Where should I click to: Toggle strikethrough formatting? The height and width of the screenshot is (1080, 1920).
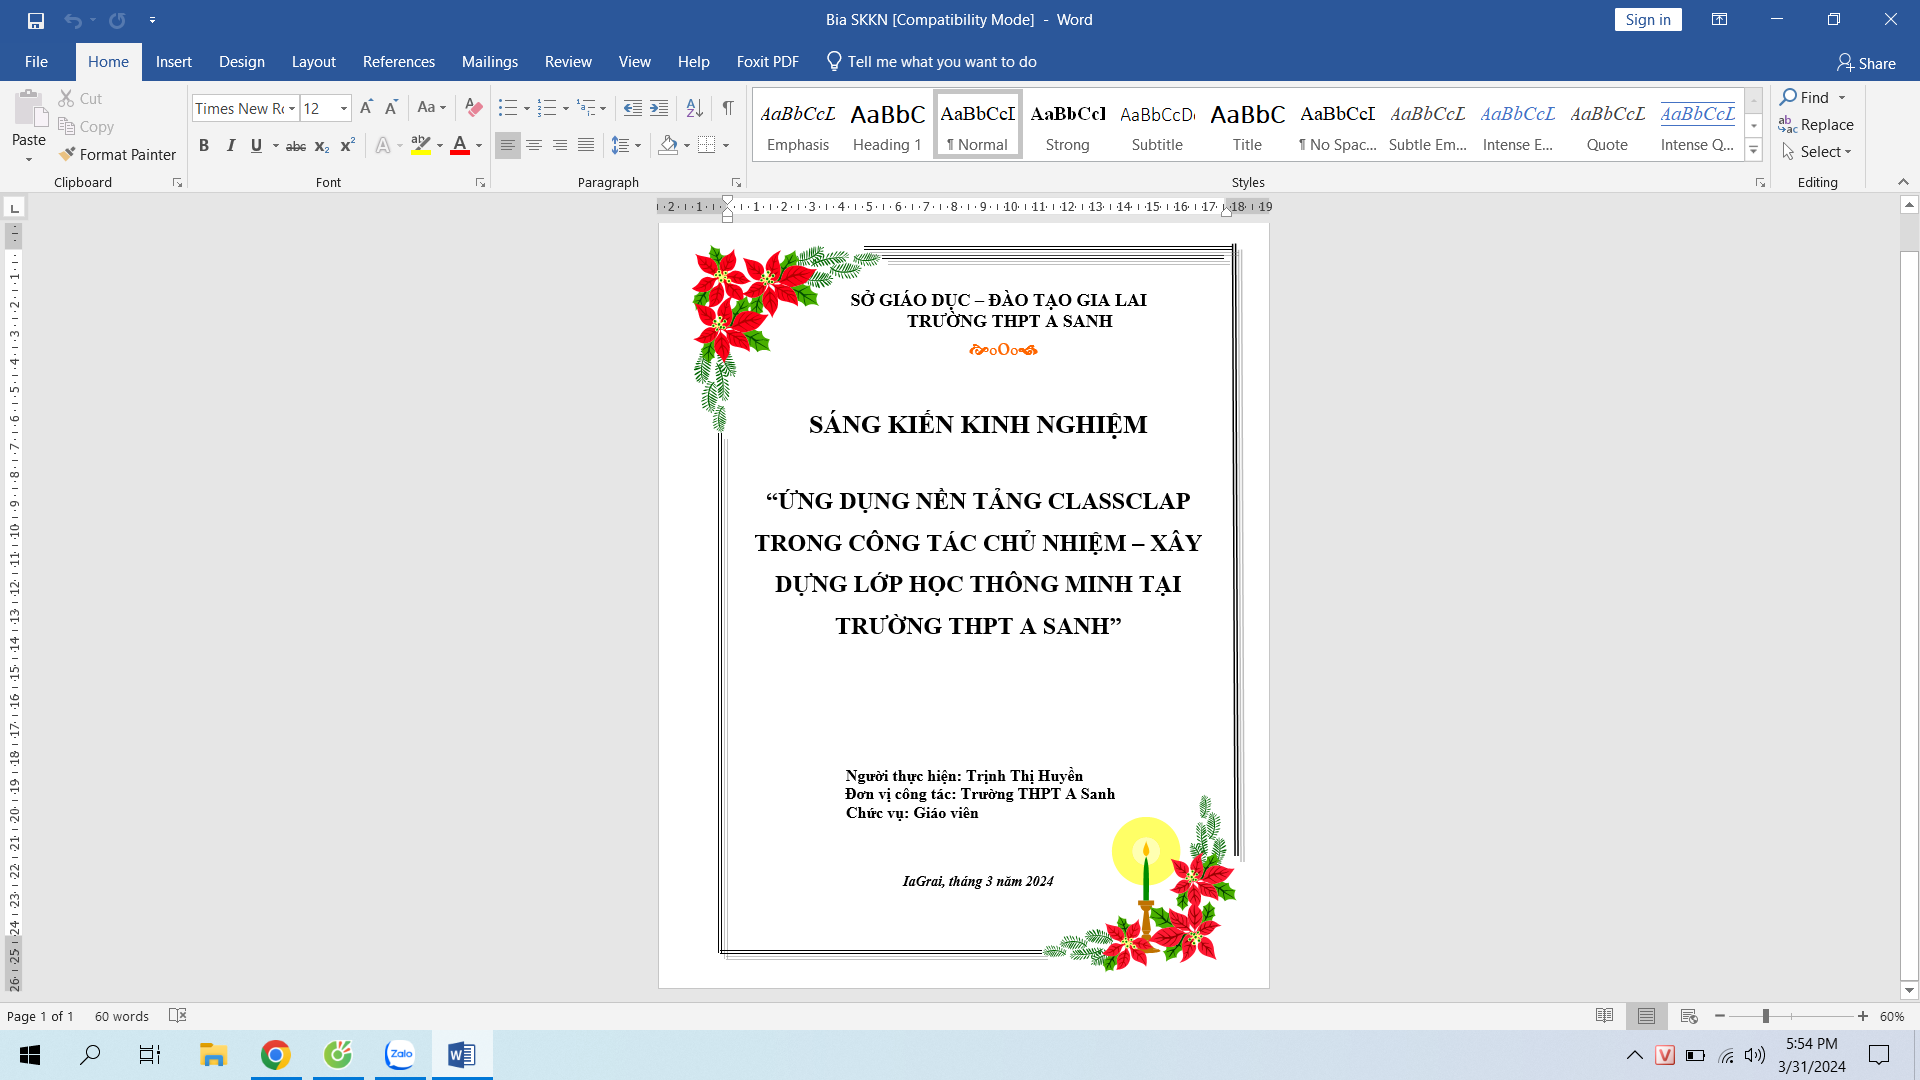(x=296, y=146)
